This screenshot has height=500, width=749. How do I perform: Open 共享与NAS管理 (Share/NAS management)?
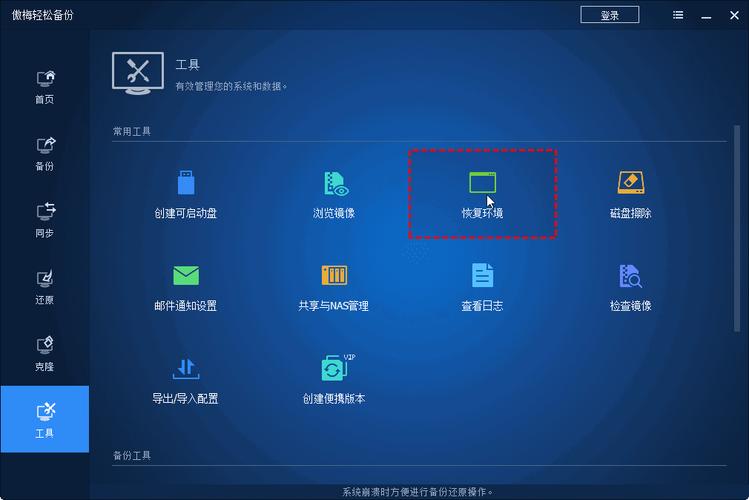pyautogui.click(x=333, y=287)
